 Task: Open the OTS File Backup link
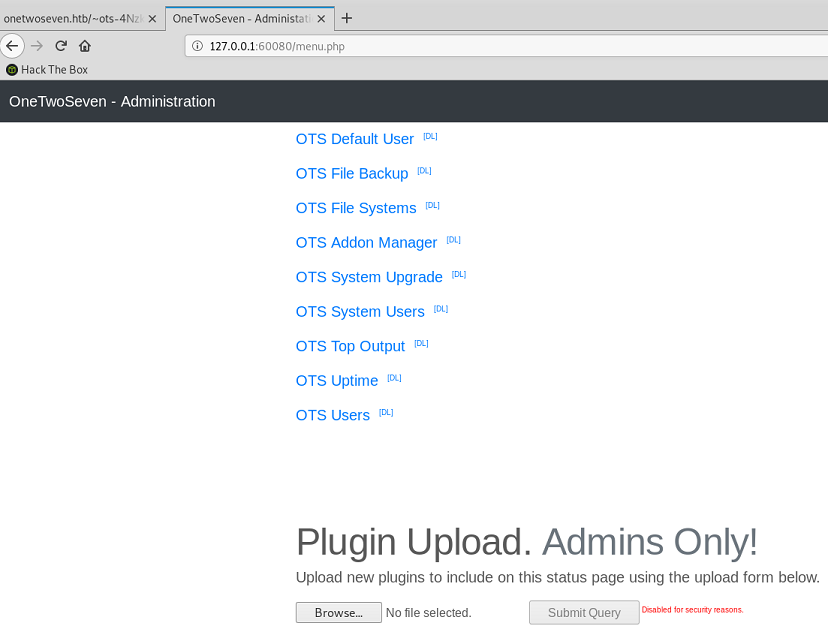tap(352, 174)
